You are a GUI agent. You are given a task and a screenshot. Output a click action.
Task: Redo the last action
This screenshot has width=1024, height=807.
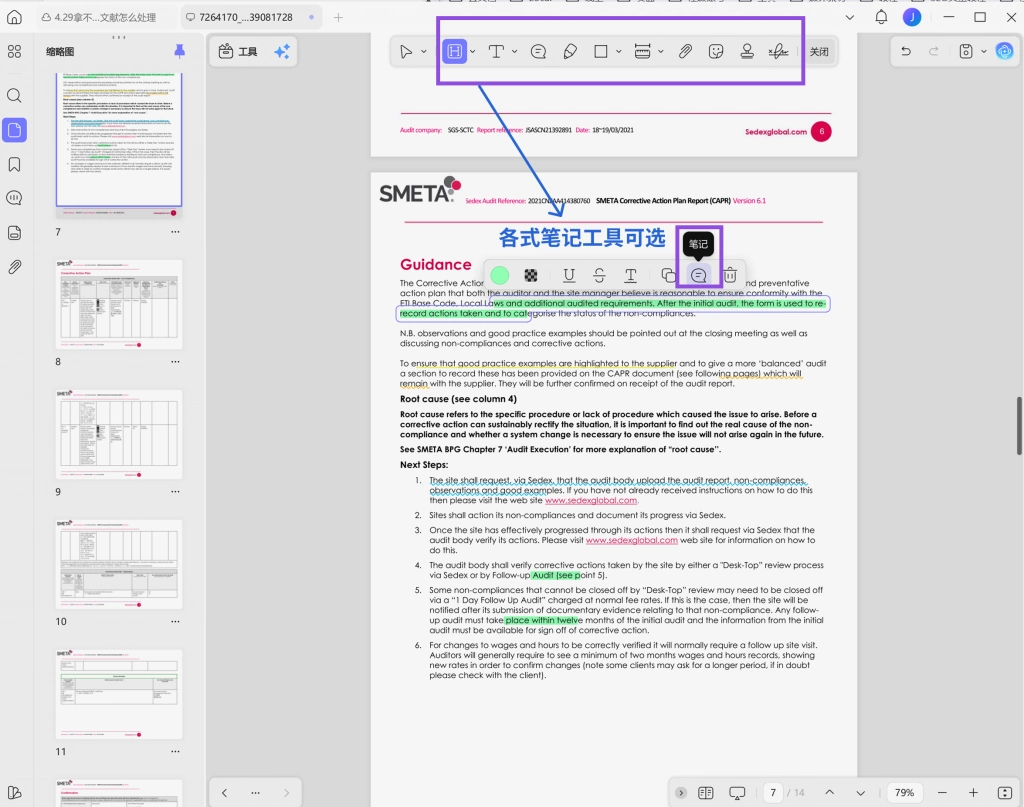(x=934, y=51)
